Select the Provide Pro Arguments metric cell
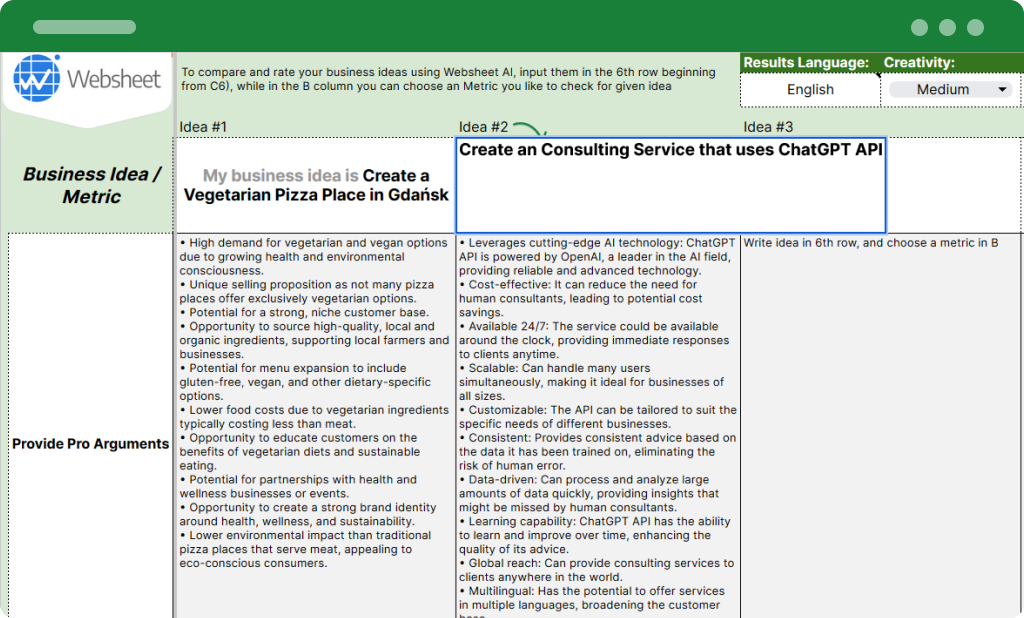1024x618 pixels. [90, 444]
